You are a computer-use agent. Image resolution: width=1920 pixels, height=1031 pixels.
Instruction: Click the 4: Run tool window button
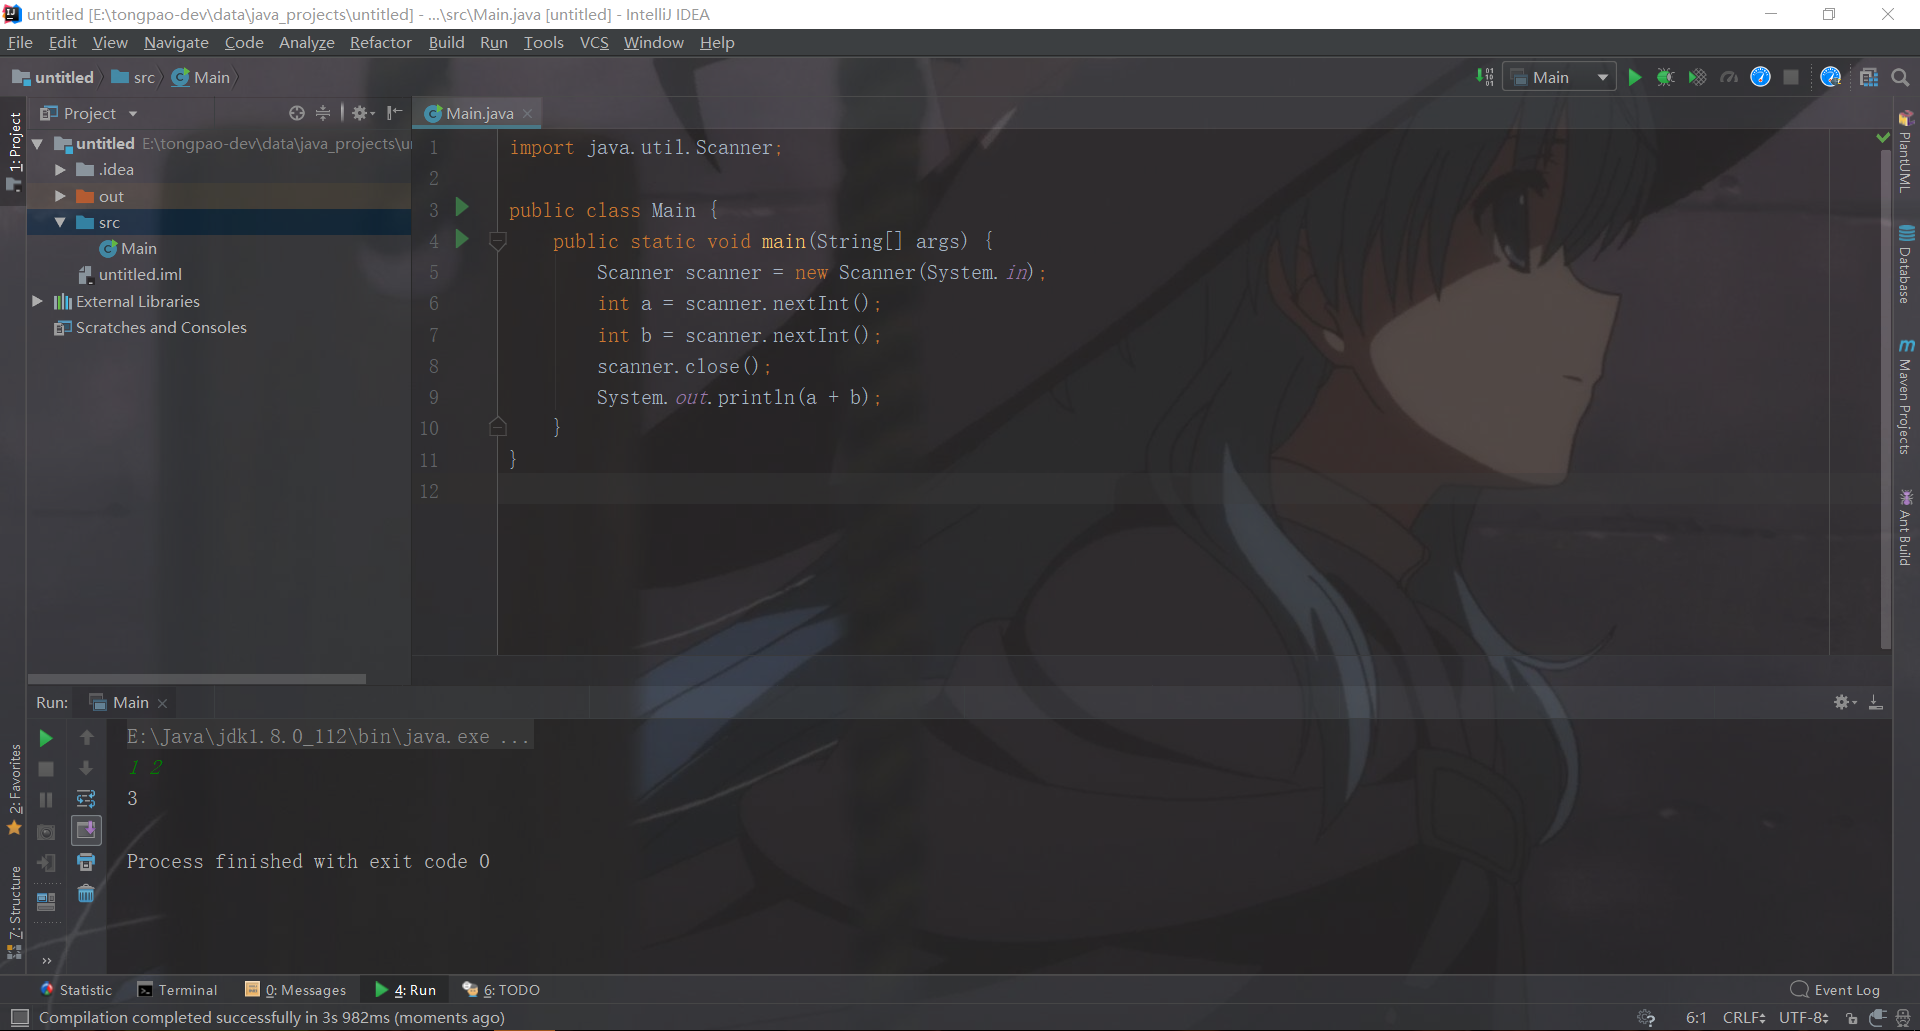click(406, 990)
